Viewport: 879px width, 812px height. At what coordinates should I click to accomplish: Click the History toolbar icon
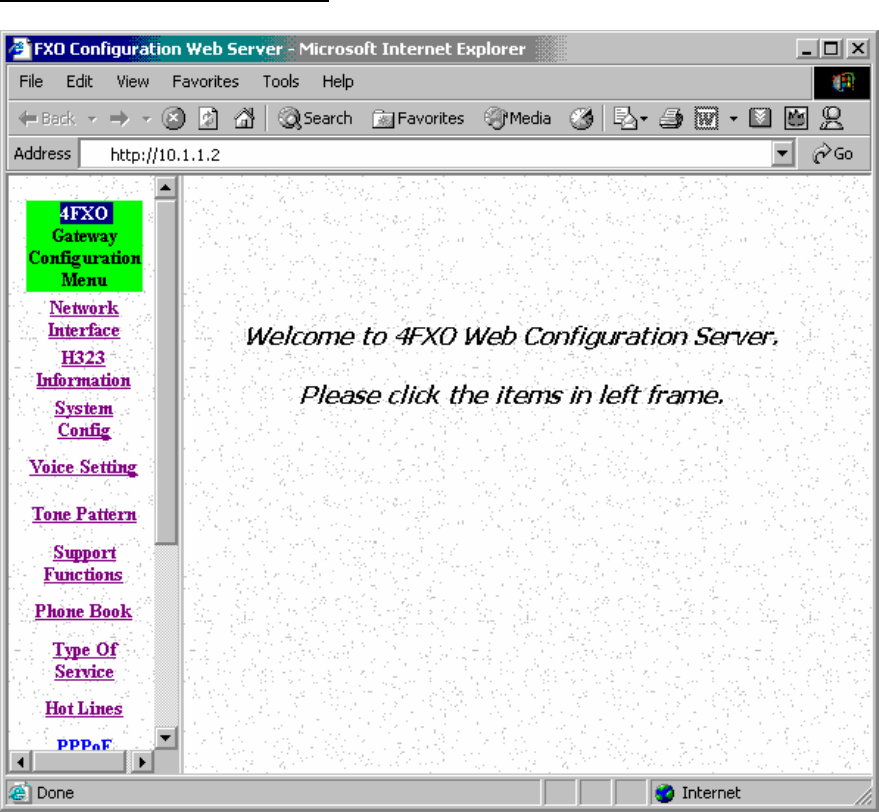coord(581,118)
